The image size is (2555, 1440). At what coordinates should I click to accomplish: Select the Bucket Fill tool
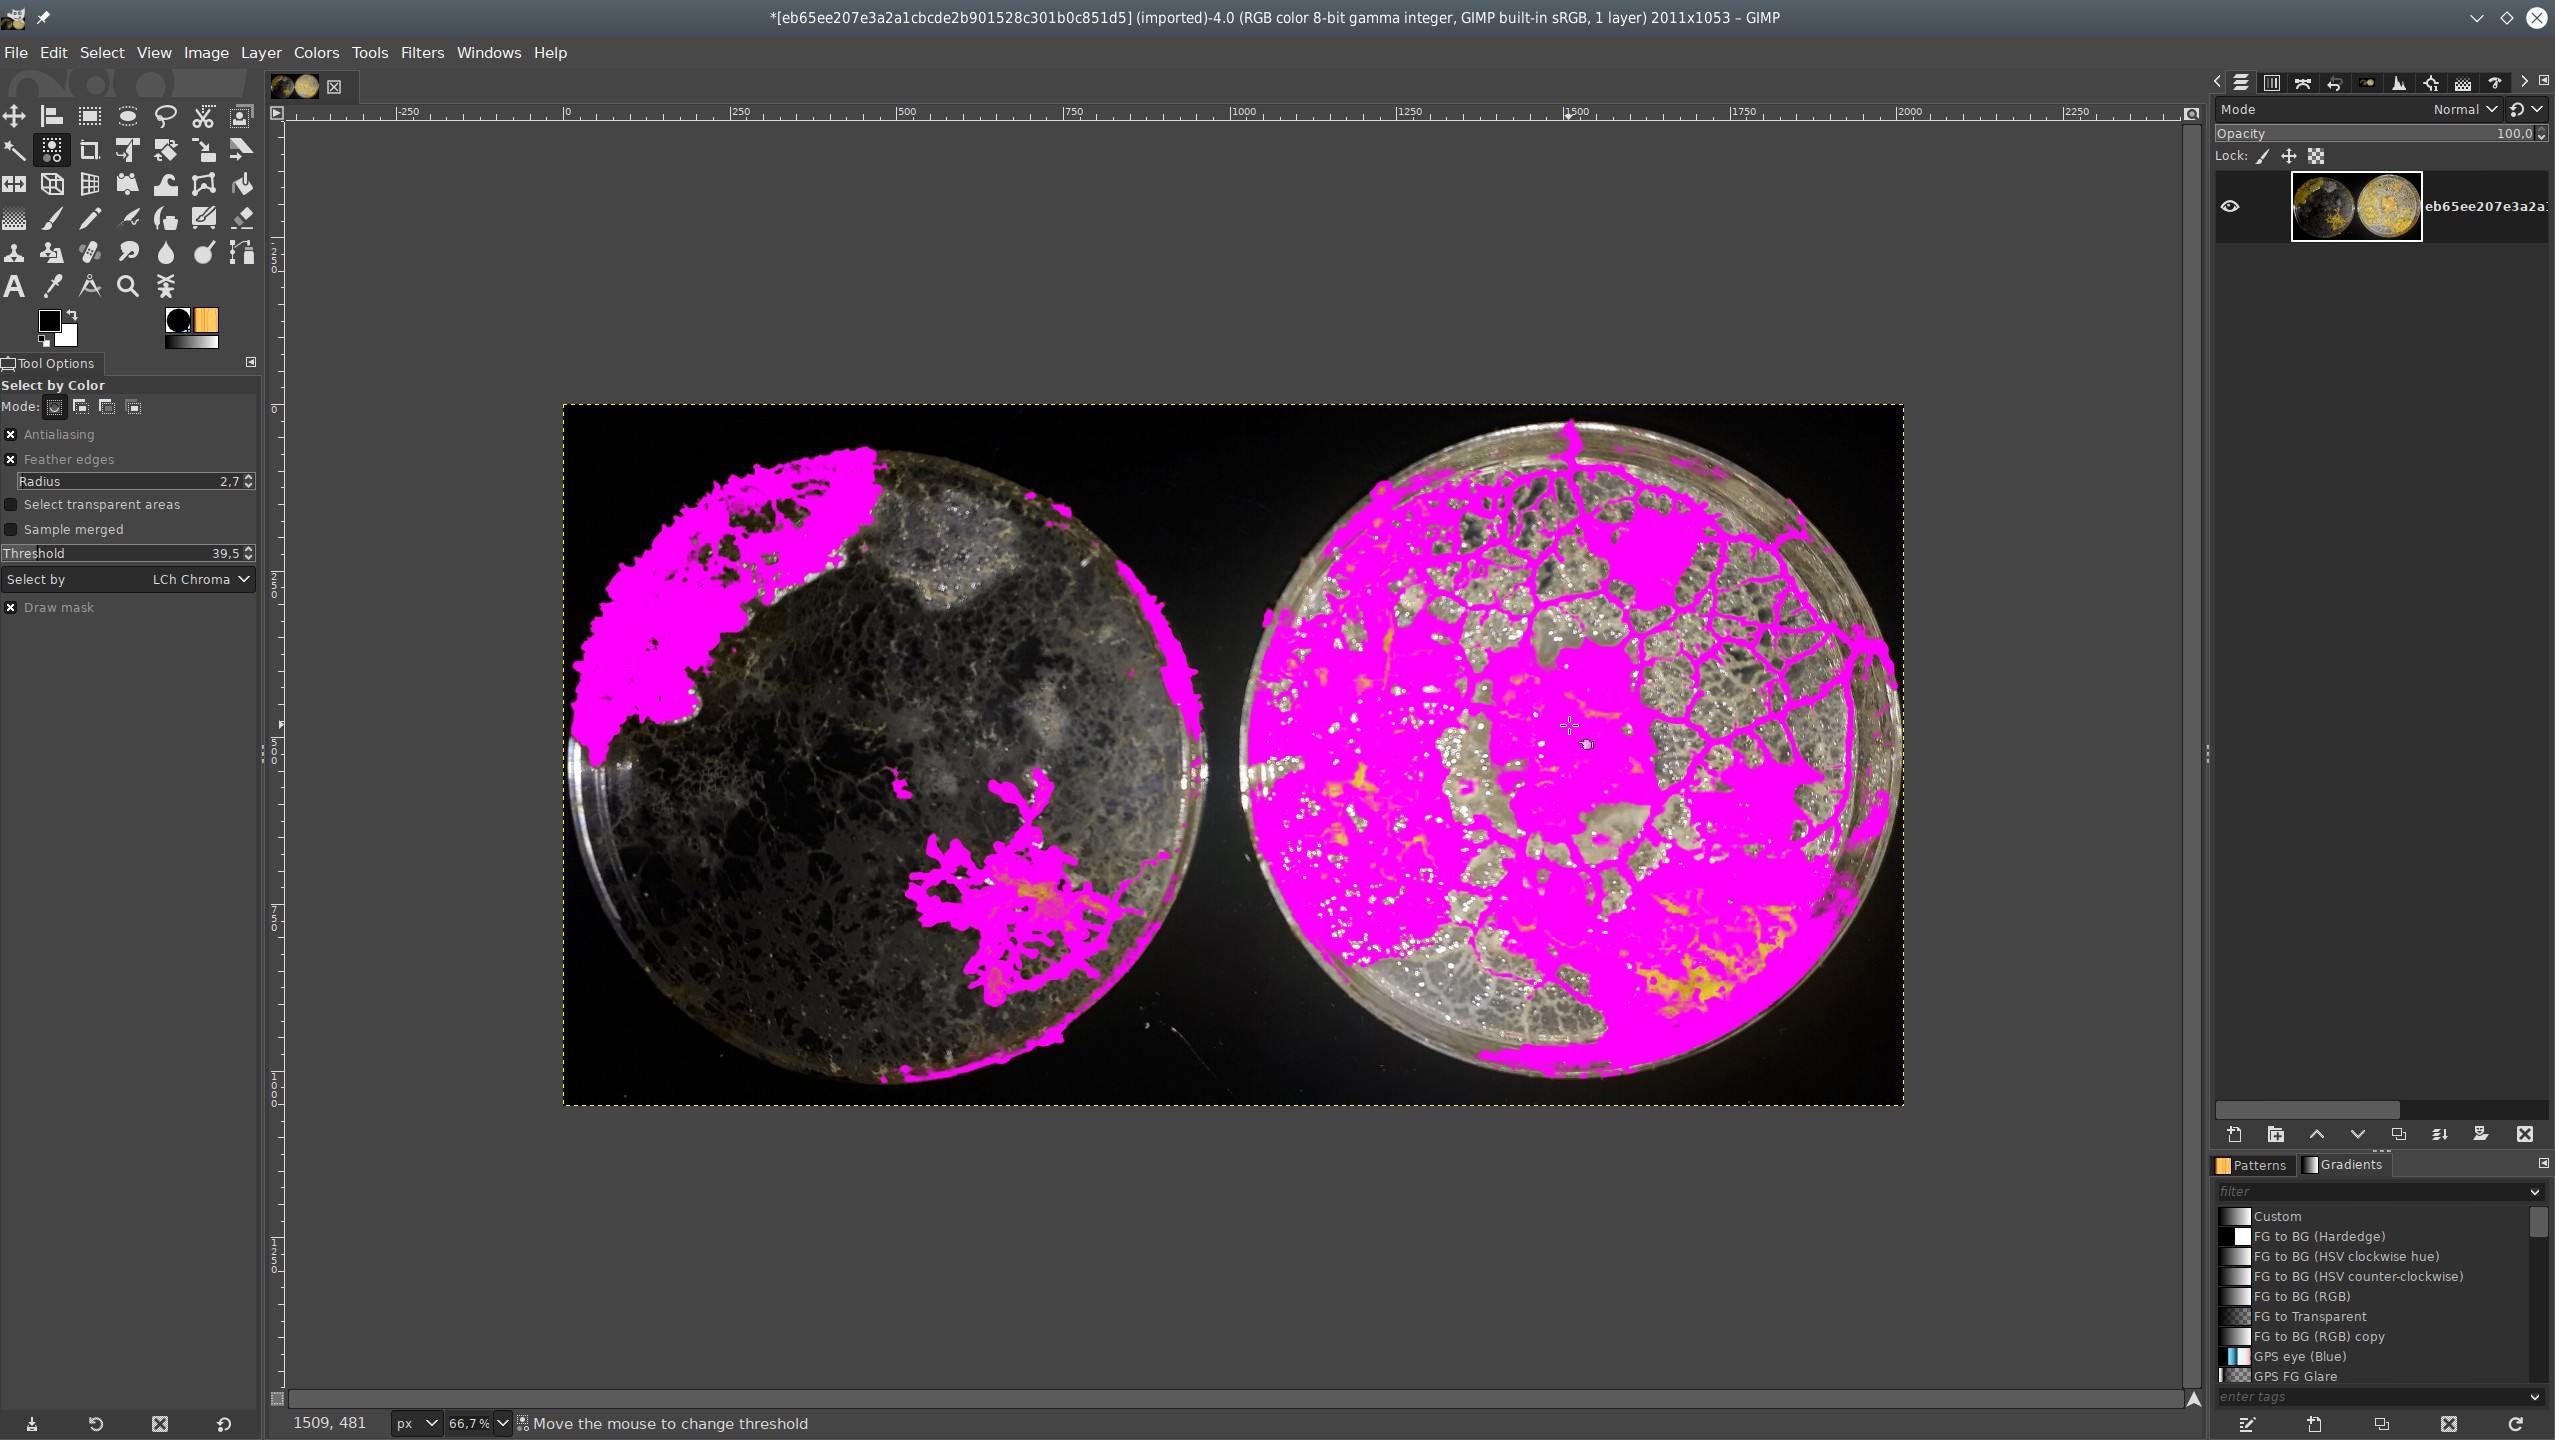point(241,185)
